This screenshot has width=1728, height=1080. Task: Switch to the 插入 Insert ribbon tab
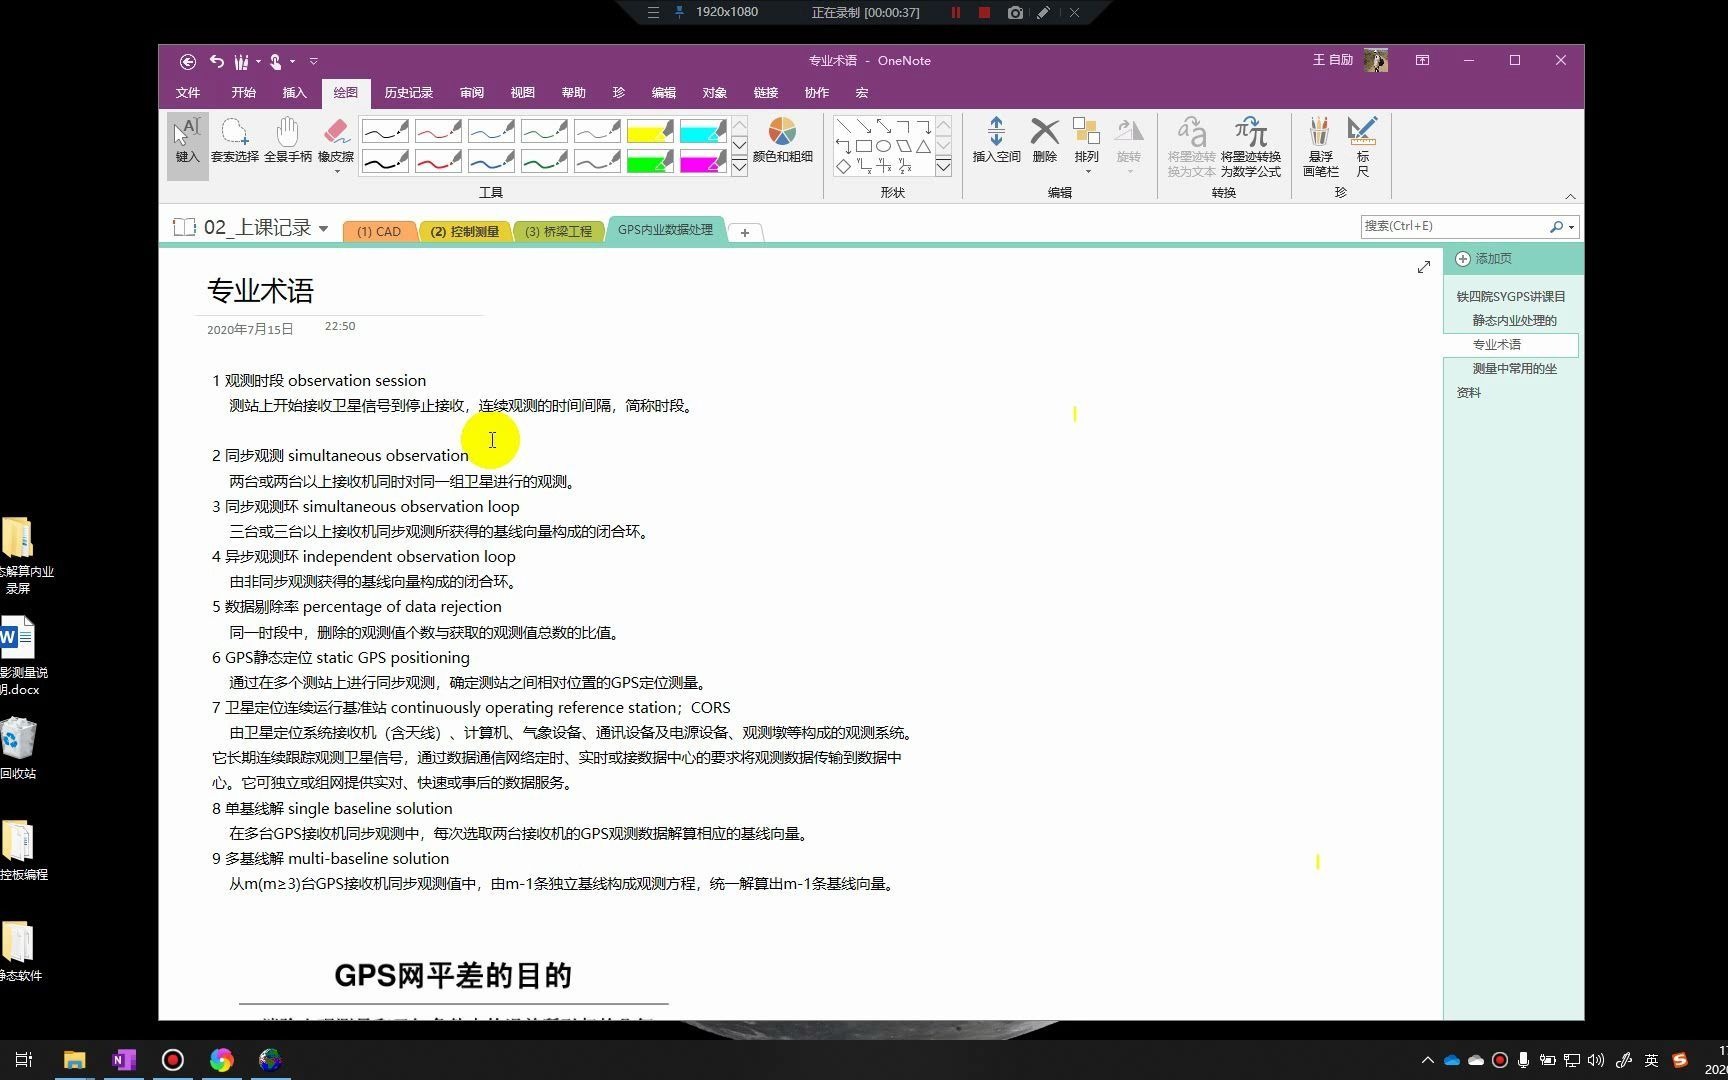[x=294, y=92]
